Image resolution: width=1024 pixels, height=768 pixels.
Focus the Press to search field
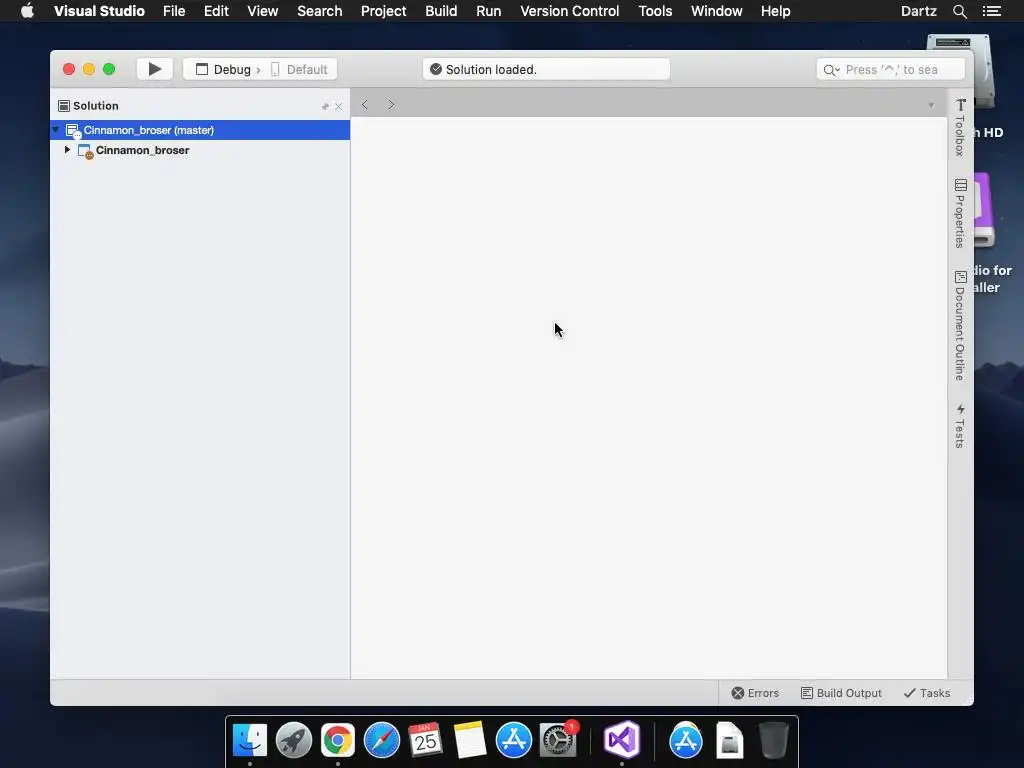point(891,69)
